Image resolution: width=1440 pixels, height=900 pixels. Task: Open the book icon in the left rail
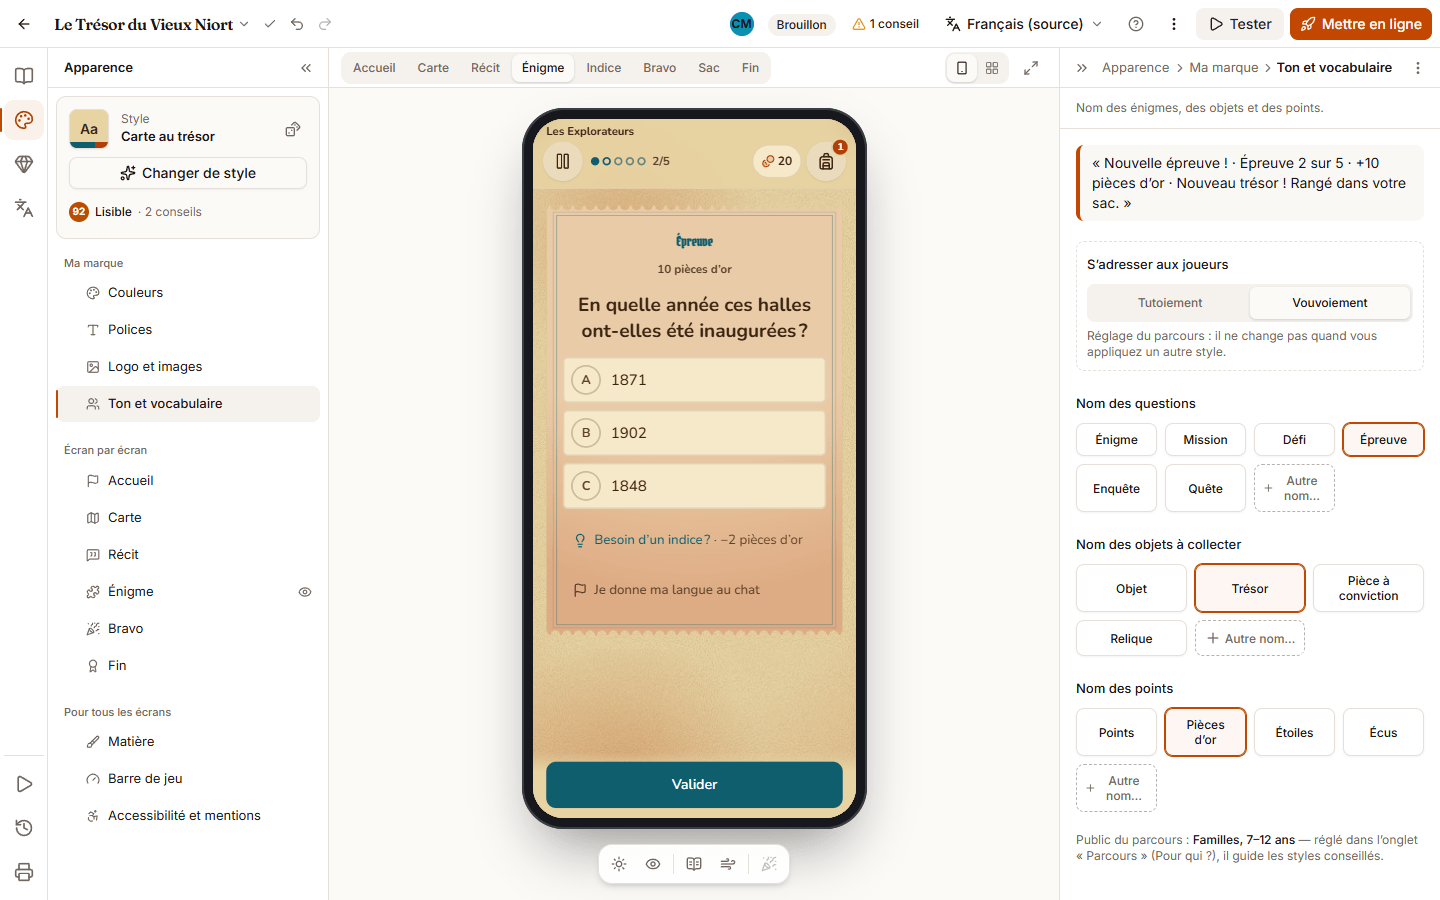(24, 76)
